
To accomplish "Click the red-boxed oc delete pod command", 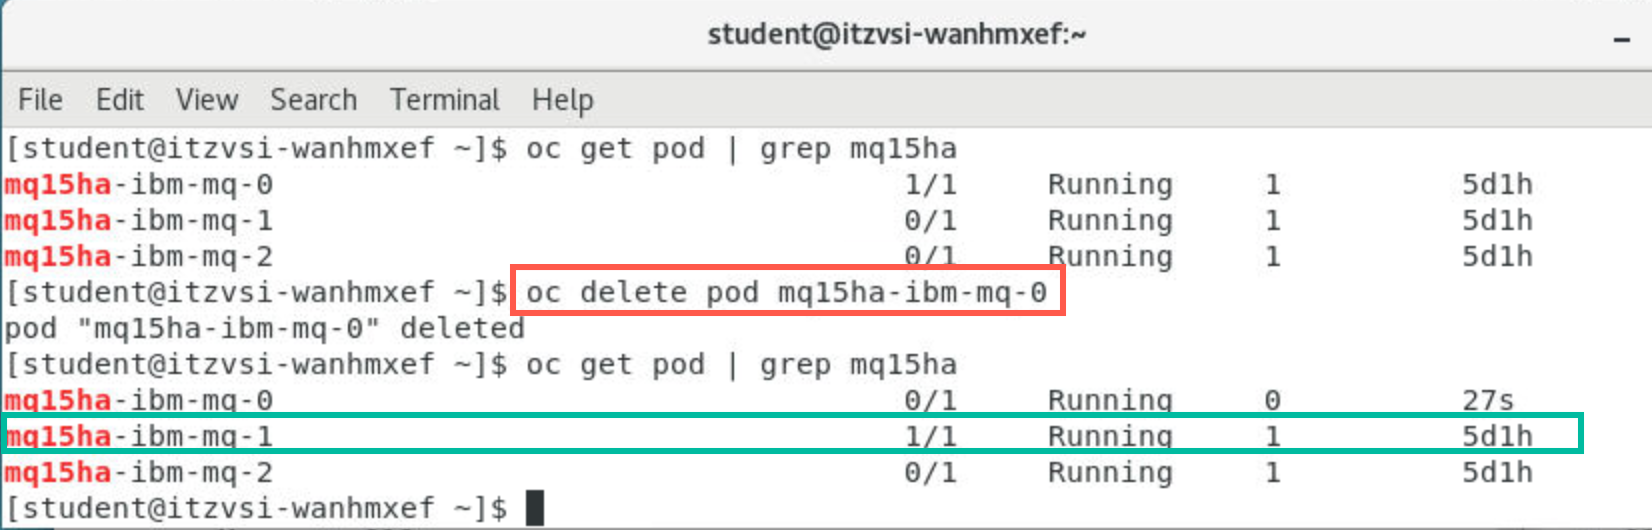I will (x=788, y=292).
